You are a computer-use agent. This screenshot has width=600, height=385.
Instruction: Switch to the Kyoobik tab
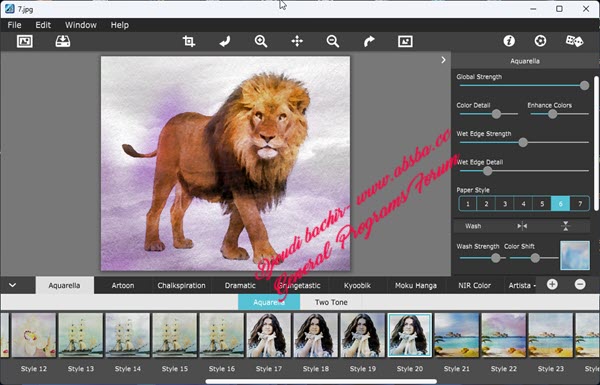pyautogui.click(x=357, y=285)
